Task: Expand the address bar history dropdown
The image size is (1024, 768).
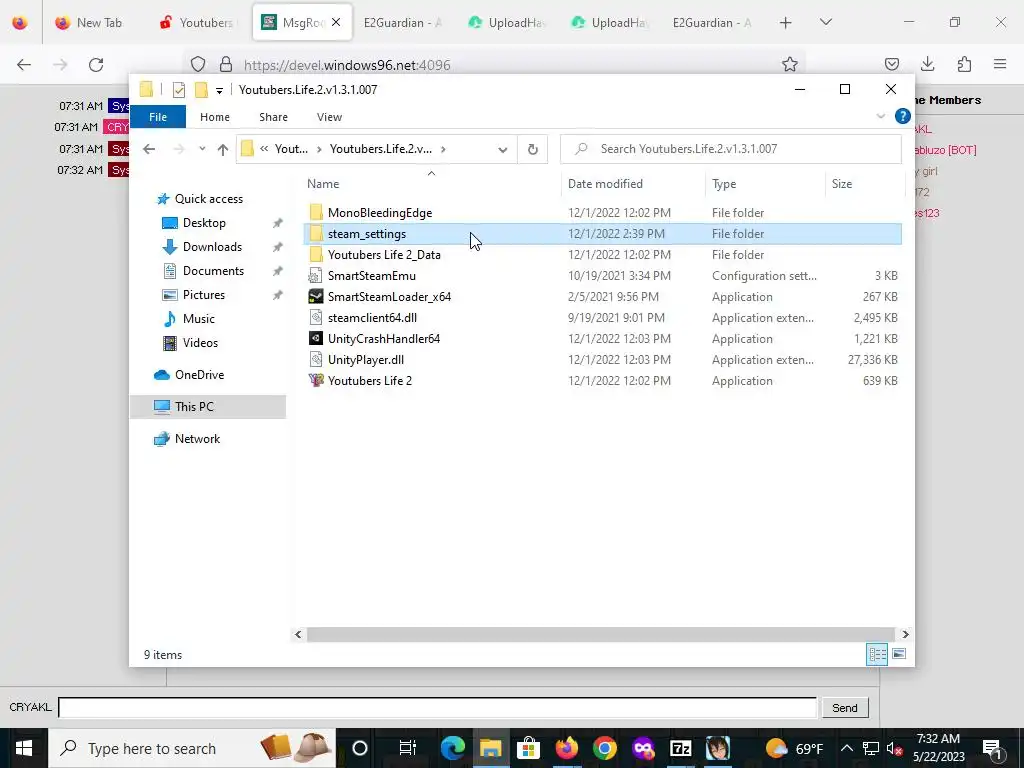Action: (x=503, y=150)
